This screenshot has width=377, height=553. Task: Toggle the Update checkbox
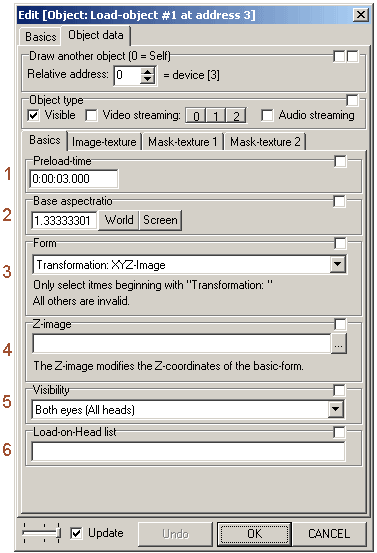(76, 533)
